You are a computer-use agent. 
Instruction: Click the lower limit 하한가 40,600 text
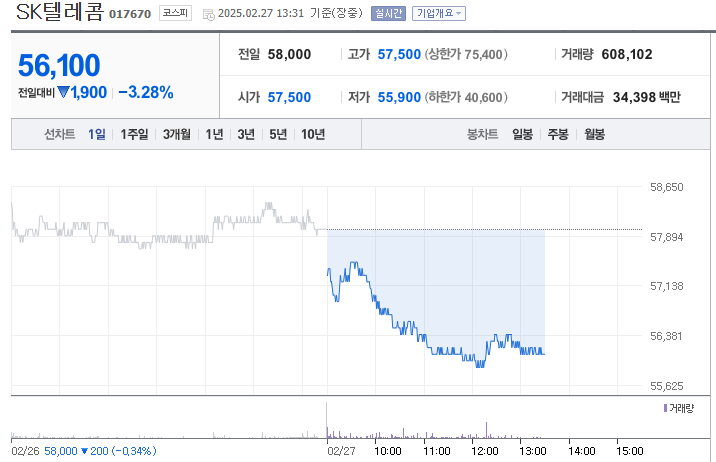[x=466, y=97]
